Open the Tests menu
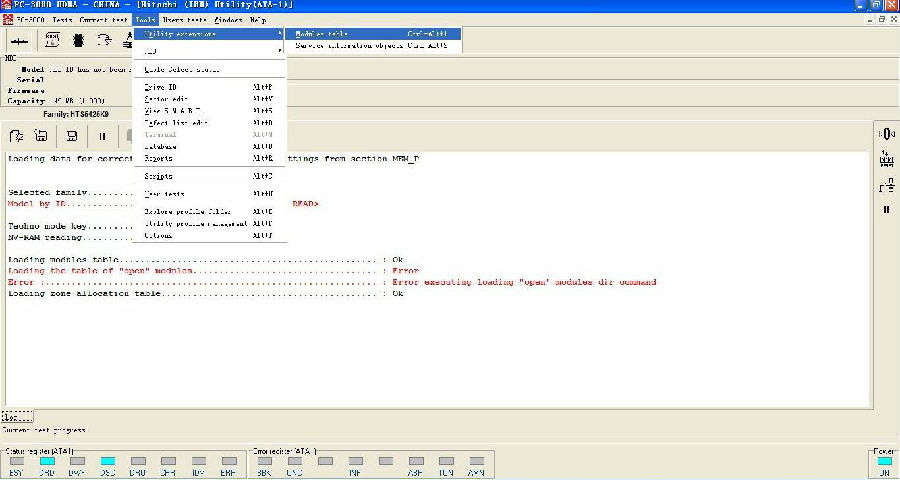 63,20
